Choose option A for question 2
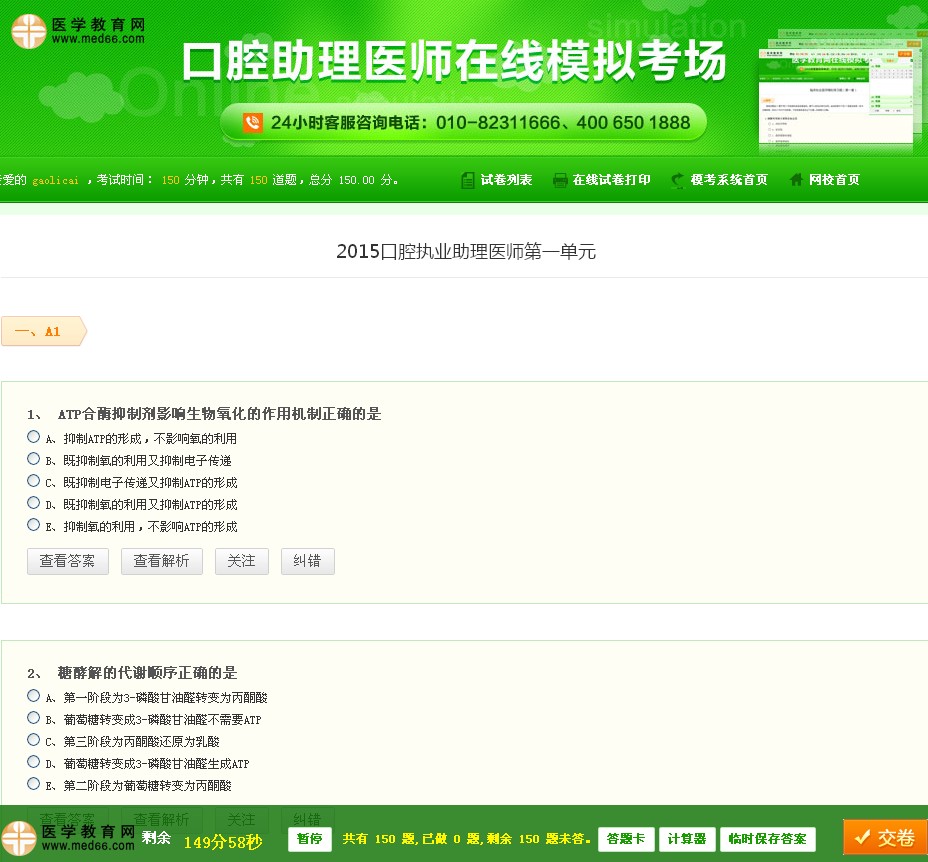Screen dimensions: 928x862 click(x=33, y=697)
